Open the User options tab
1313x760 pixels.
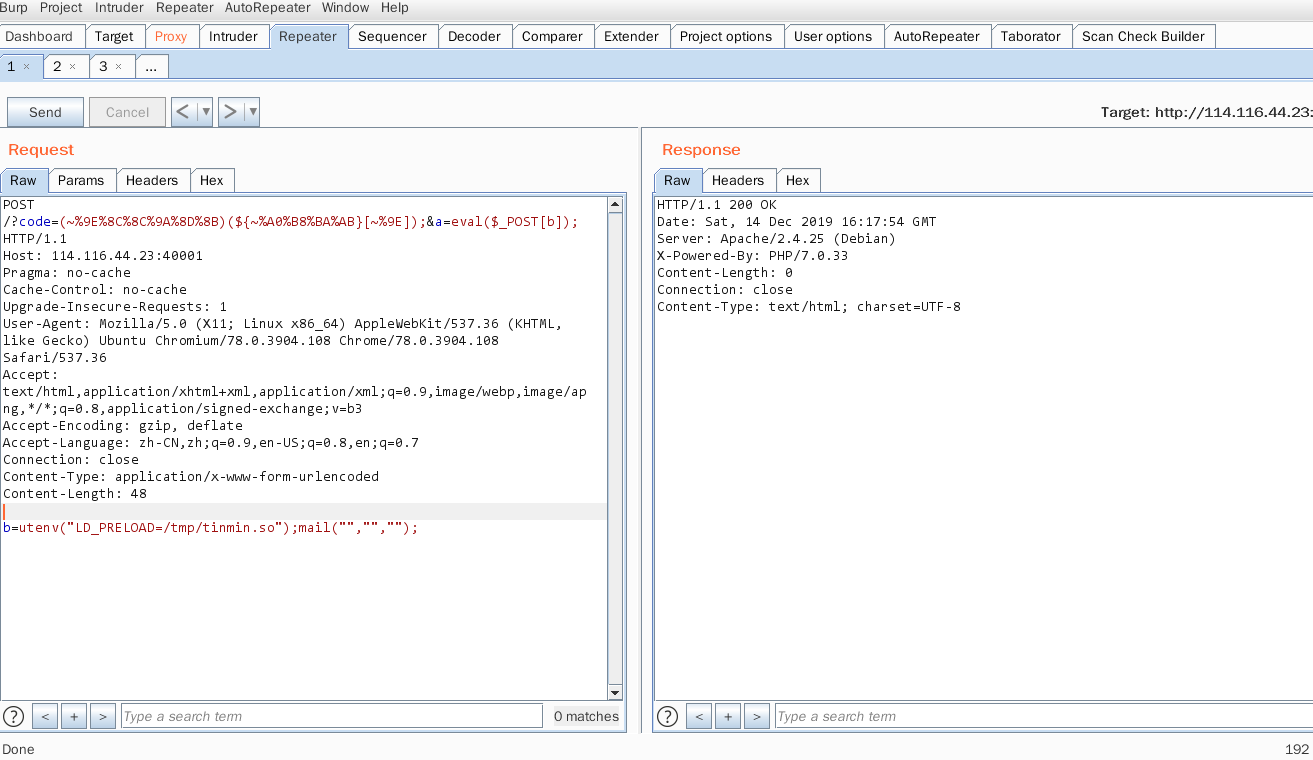click(x=833, y=36)
